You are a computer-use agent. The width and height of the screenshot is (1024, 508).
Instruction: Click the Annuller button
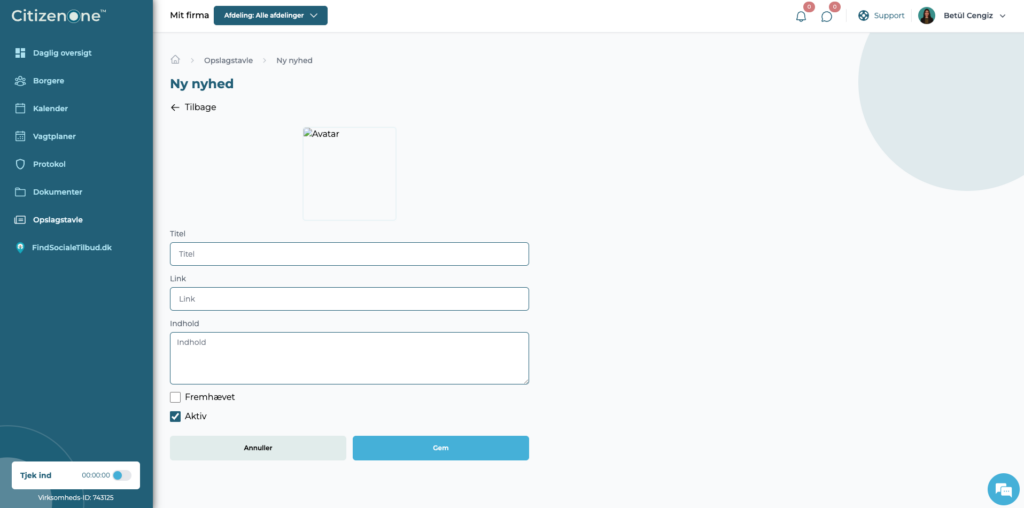tap(258, 448)
